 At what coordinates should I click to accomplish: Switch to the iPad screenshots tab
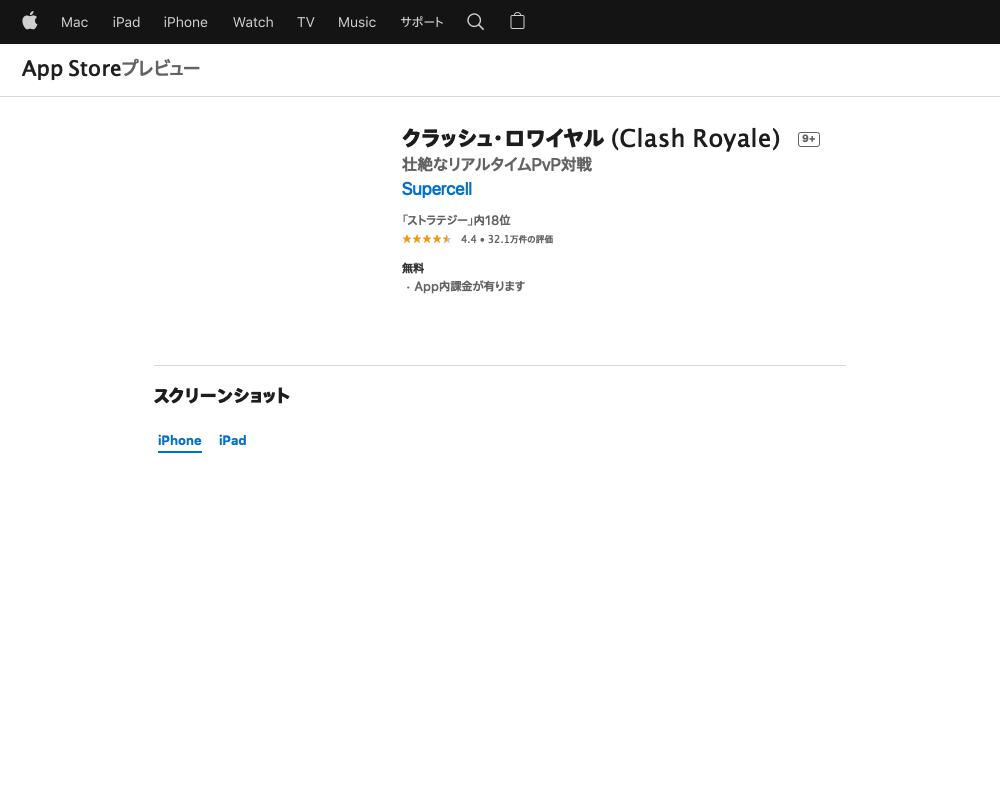tap(232, 440)
